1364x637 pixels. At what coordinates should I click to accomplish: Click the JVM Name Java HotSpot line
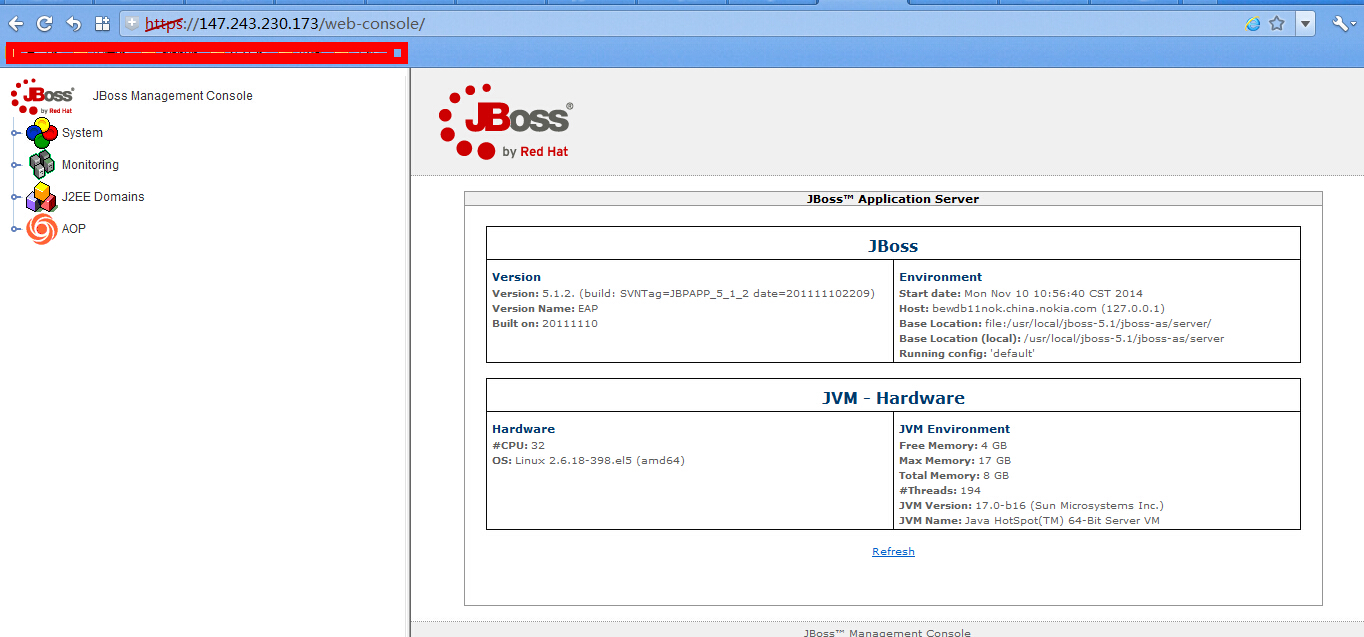pyautogui.click(x=1029, y=521)
